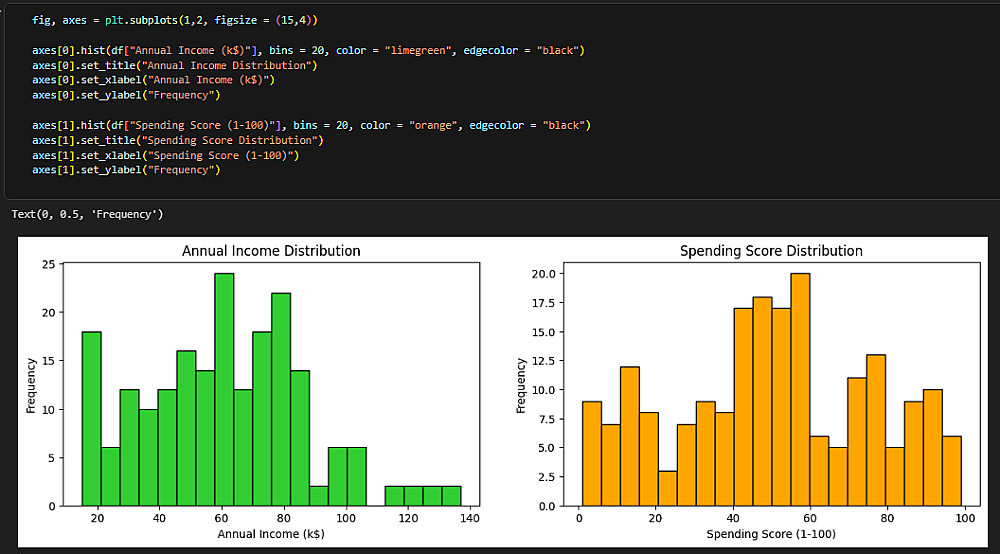Click the plt.subplots code line
1000x554 pixels.
pyautogui.click(x=175, y=20)
